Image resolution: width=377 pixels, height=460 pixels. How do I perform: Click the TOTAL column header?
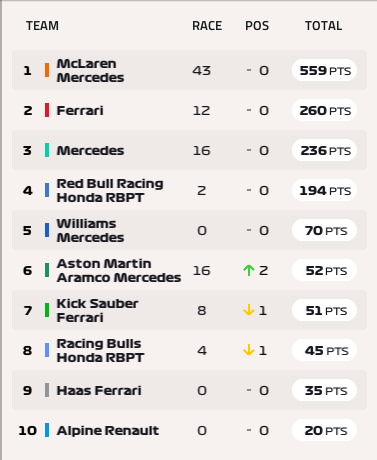[324, 26]
